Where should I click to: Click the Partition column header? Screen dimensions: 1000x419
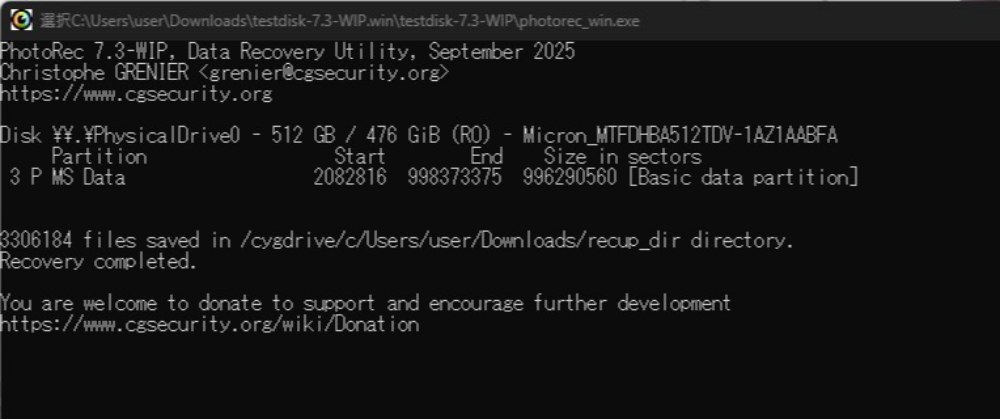(99, 156)
